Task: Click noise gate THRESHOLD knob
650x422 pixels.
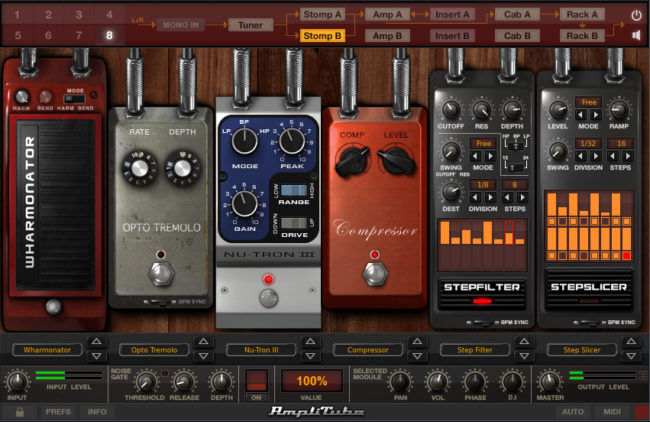Action: coord(145,381)
